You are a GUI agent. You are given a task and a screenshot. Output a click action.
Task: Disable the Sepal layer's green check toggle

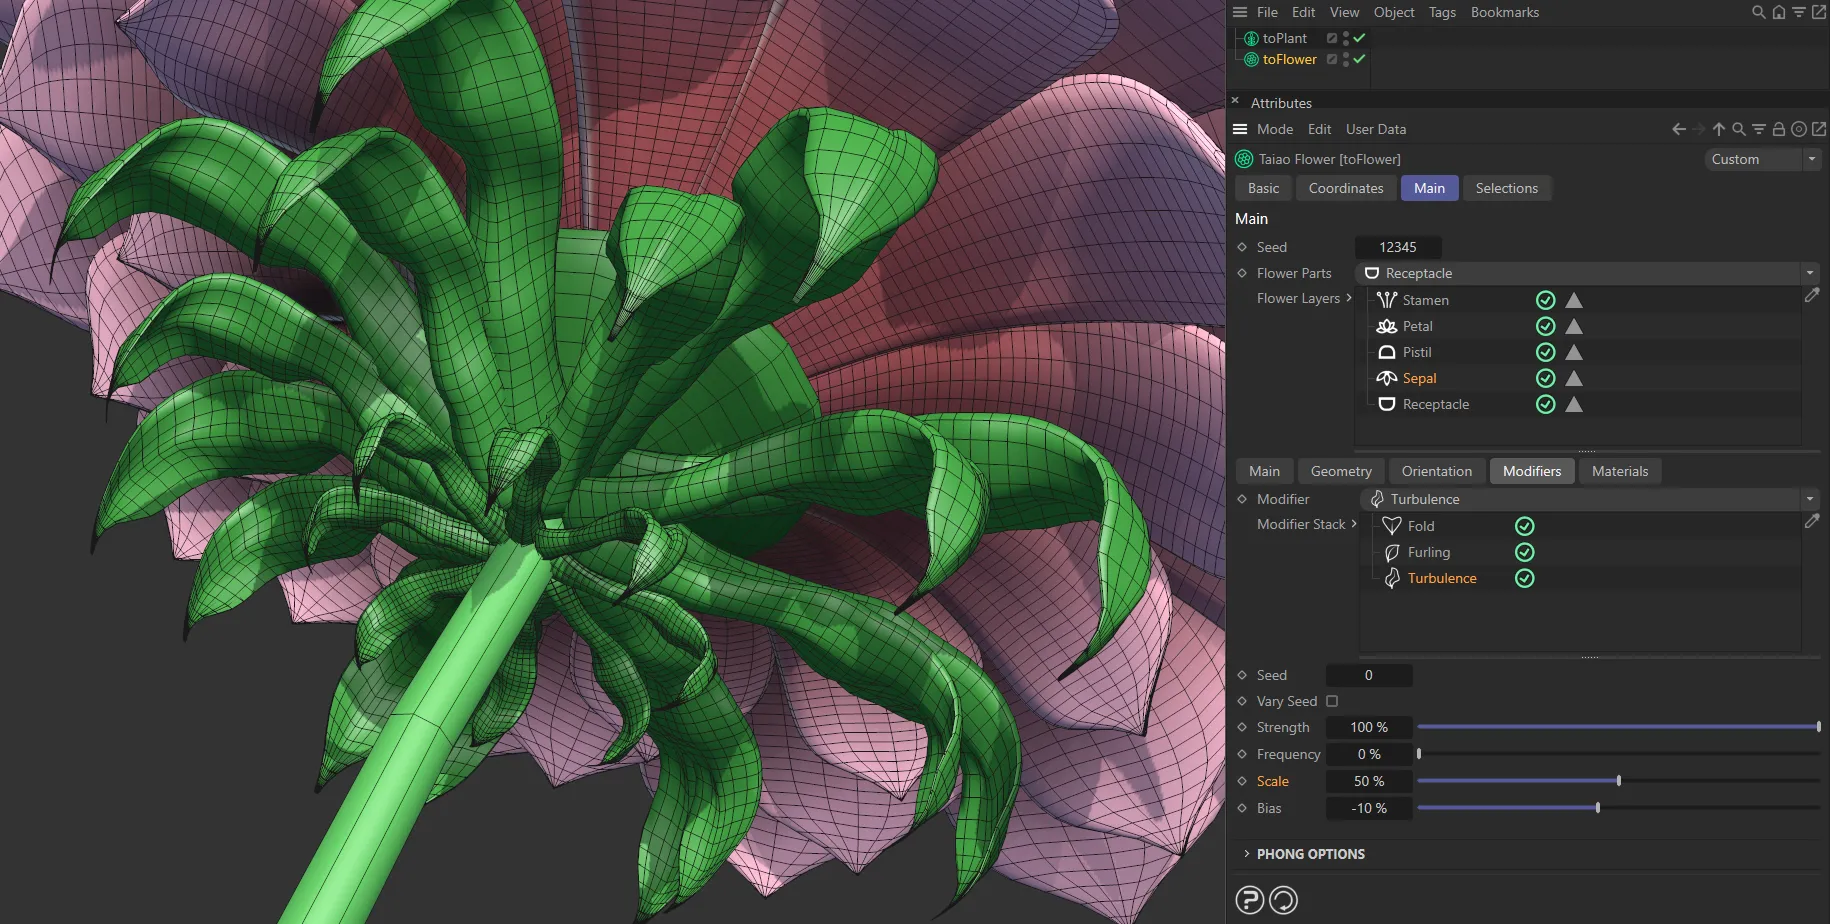1545,378
